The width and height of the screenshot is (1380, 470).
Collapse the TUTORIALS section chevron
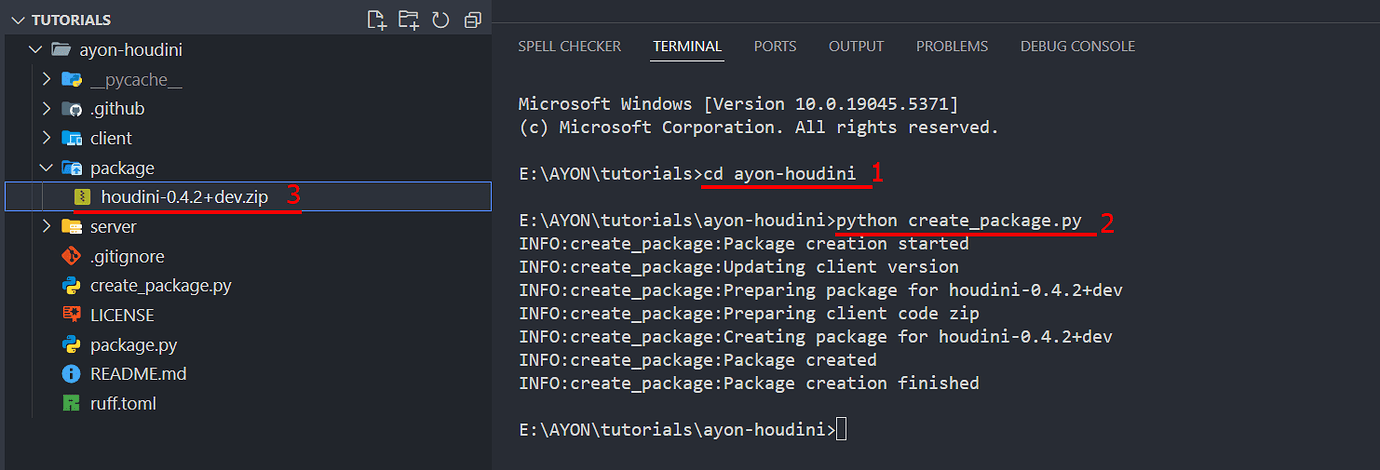pyautogui.click(x=16, y=20)
